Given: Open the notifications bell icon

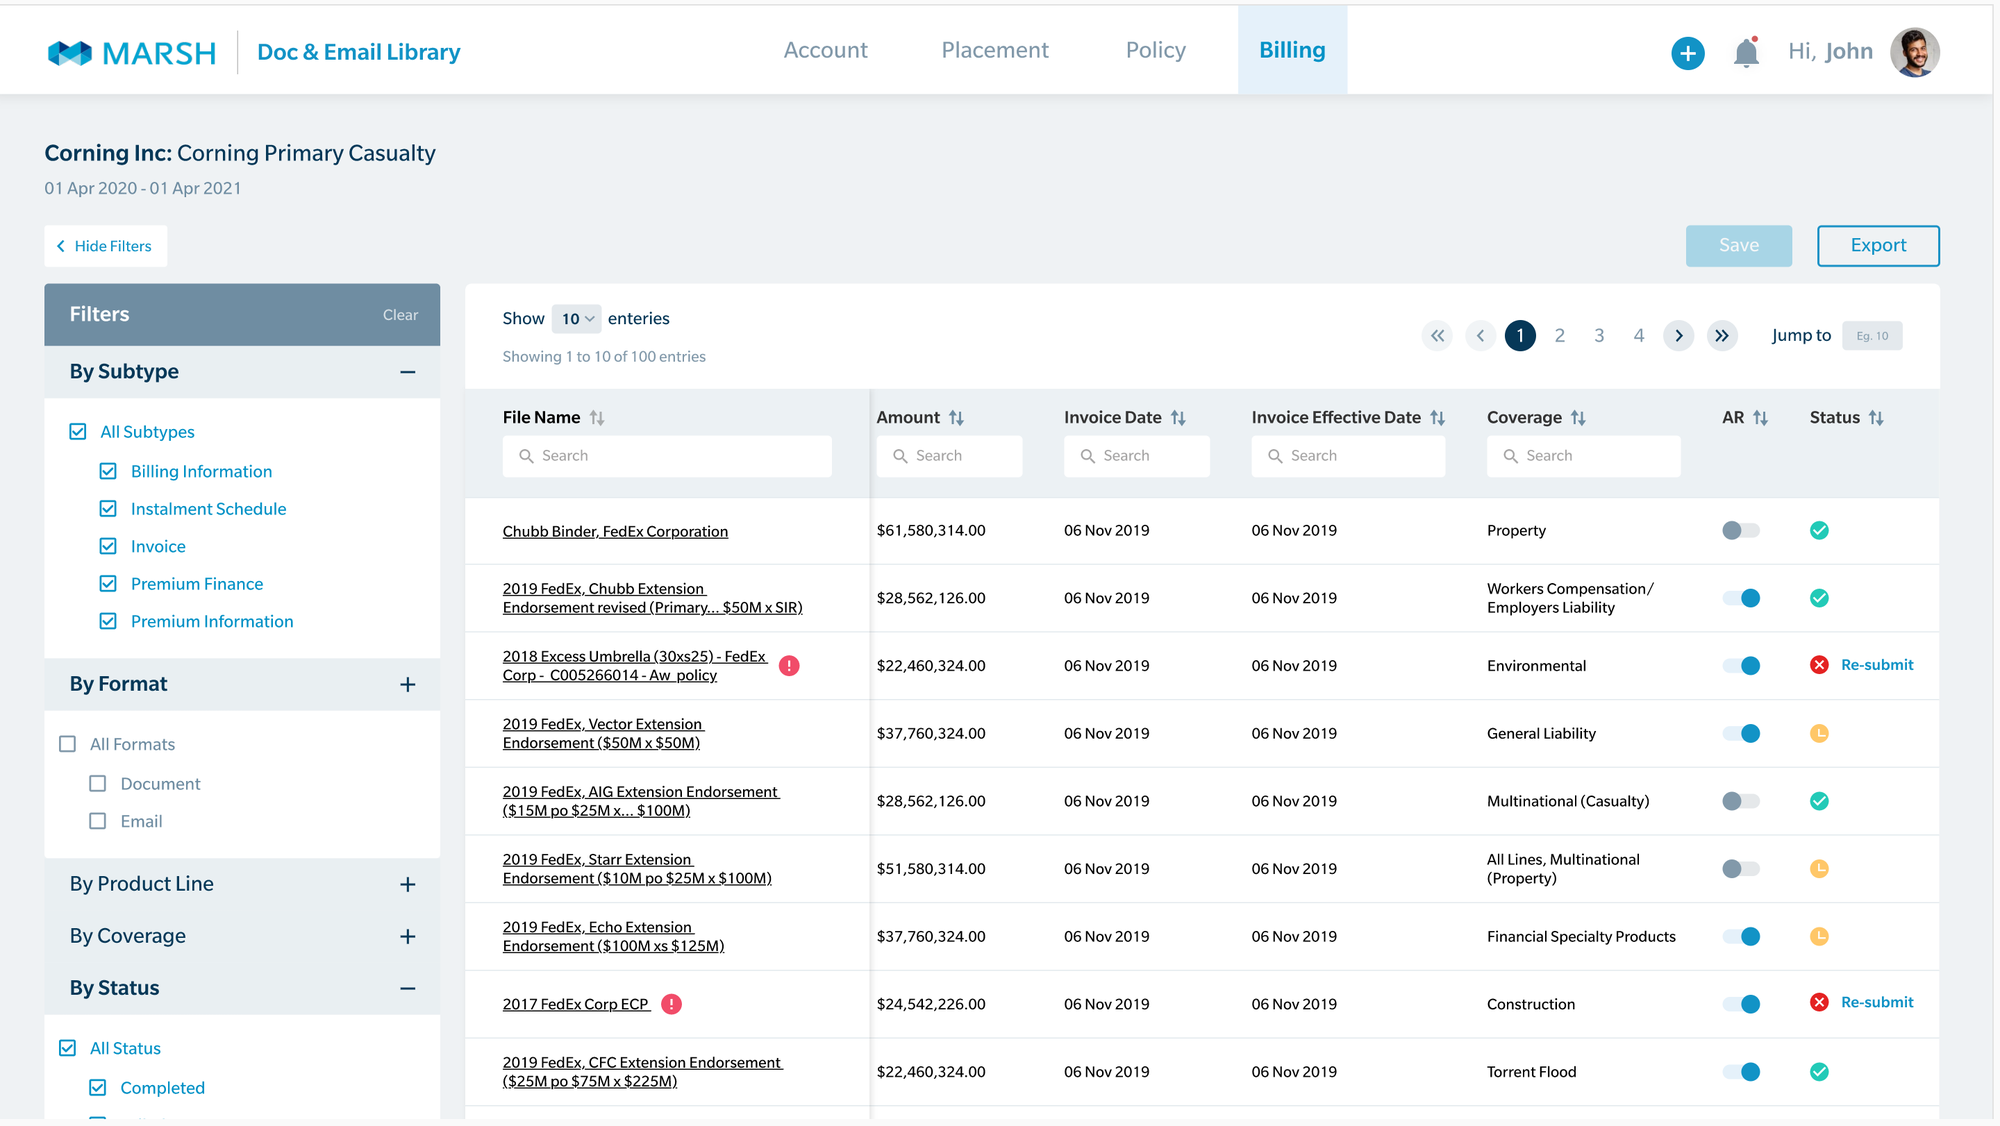Looking at the screenshot, I should pos(1746,52).
